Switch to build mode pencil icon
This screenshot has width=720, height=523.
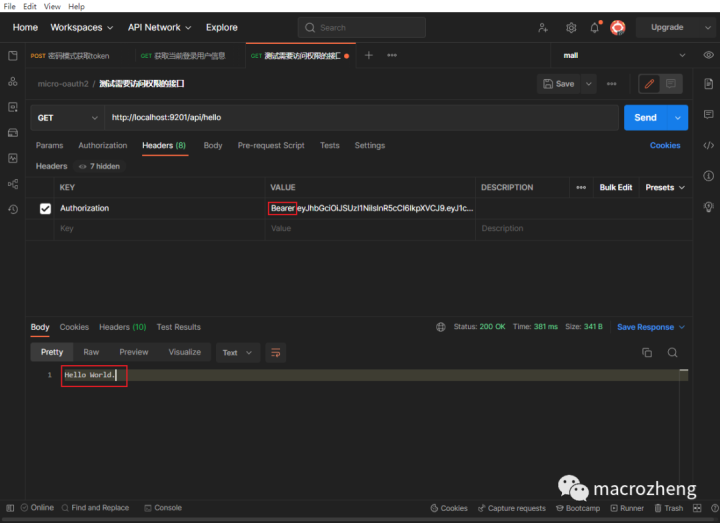pos(649,84)
